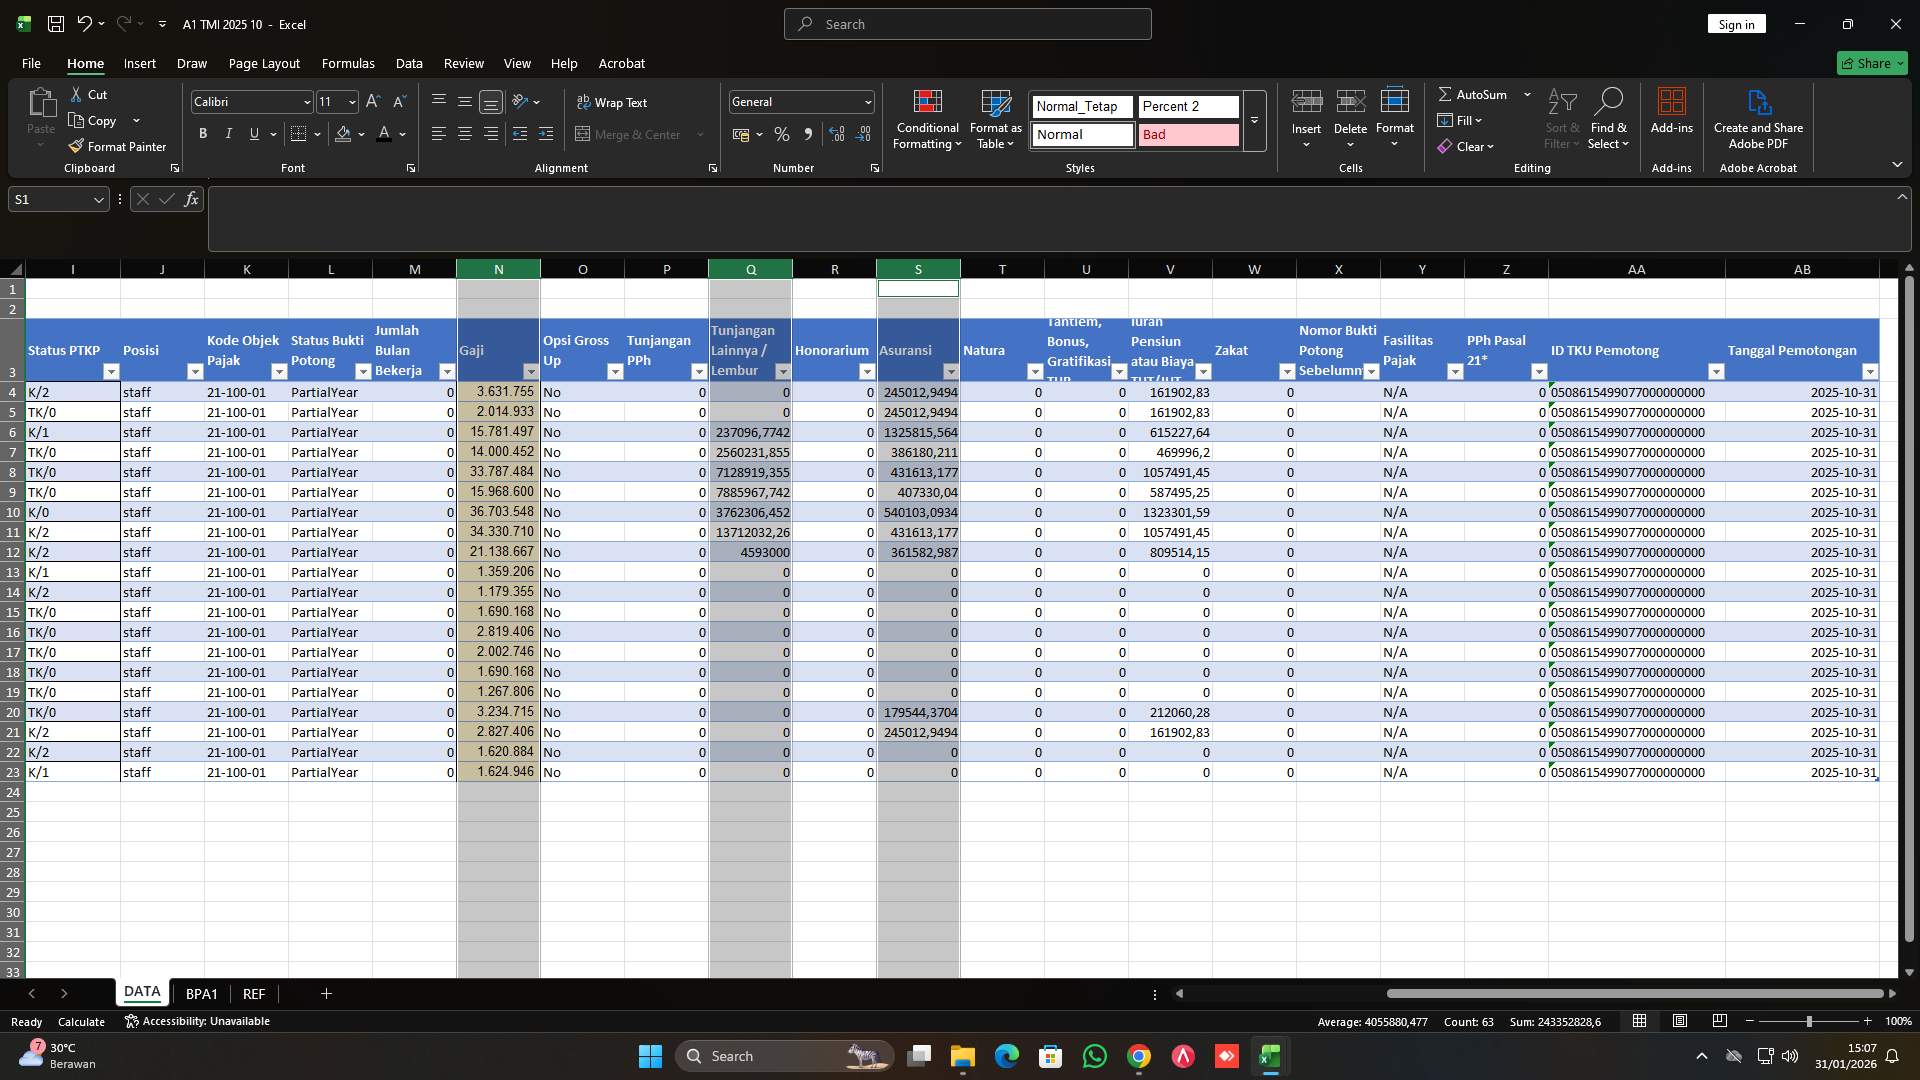The height and width of the screenshot is (1080, 1920).
Task: Apply bold formatting
Action: [x=202, y=133]
